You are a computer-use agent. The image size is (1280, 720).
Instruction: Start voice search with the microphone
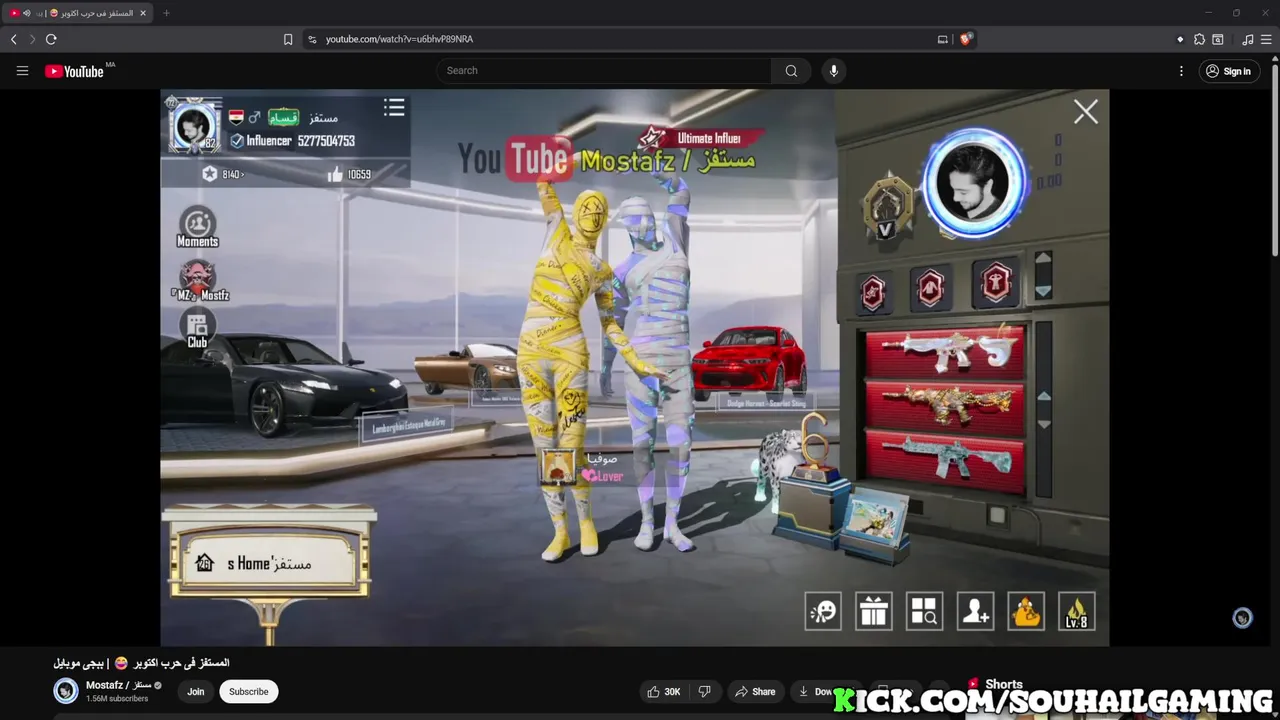pyautogui.click(x=834, y=71)
